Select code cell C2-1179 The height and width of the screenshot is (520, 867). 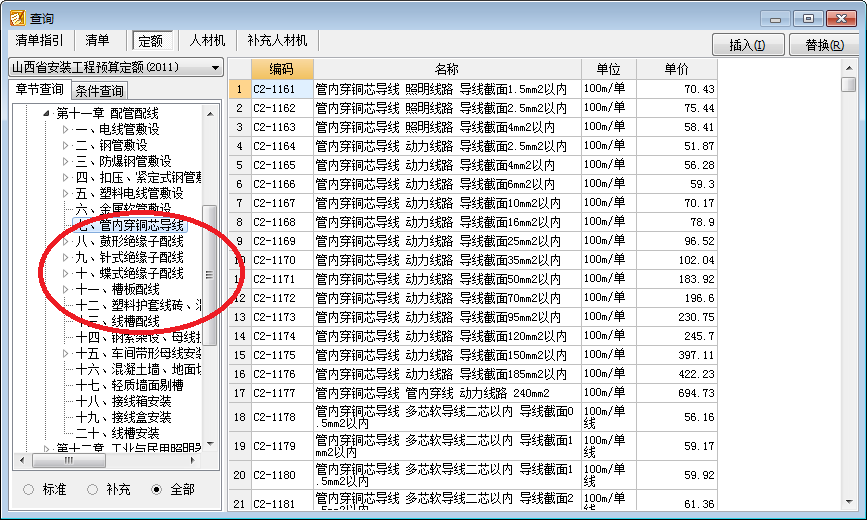(x=282, y=446)
